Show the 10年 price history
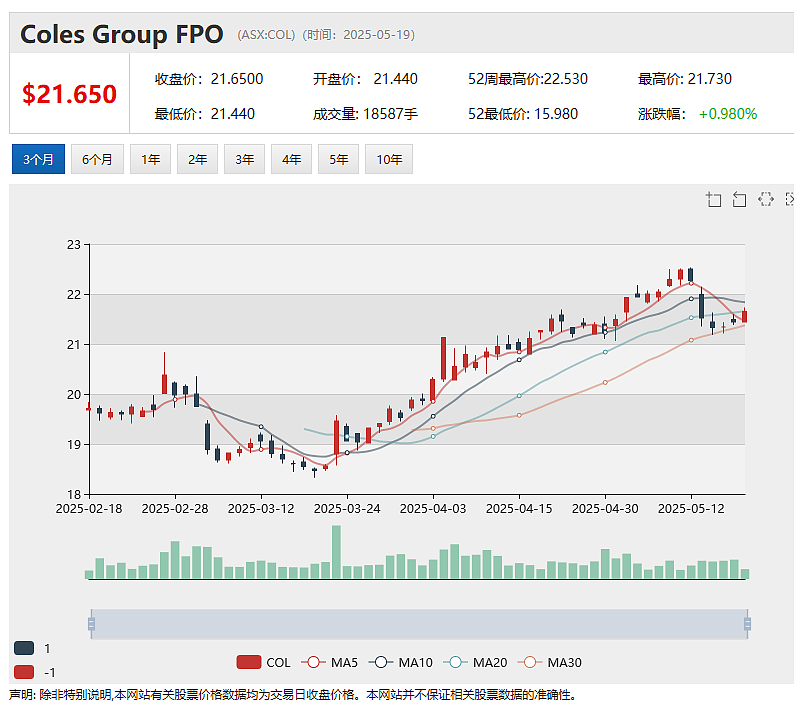This screenshot has width=809, height=714. [389, 159]
